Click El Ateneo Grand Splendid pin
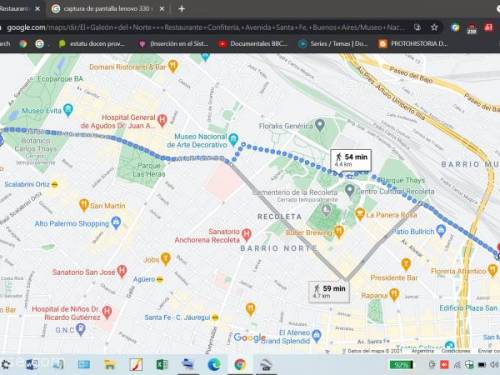Image resolution: width=500 pixels, height=375 pixels. coord(317,335)
